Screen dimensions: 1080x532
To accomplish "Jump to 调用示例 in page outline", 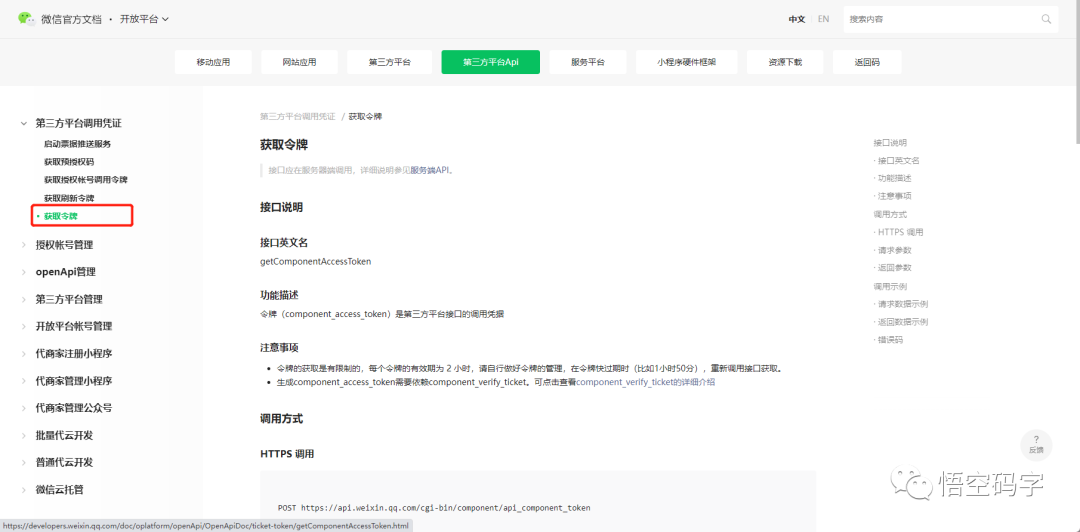I will (x=890, y=286).
